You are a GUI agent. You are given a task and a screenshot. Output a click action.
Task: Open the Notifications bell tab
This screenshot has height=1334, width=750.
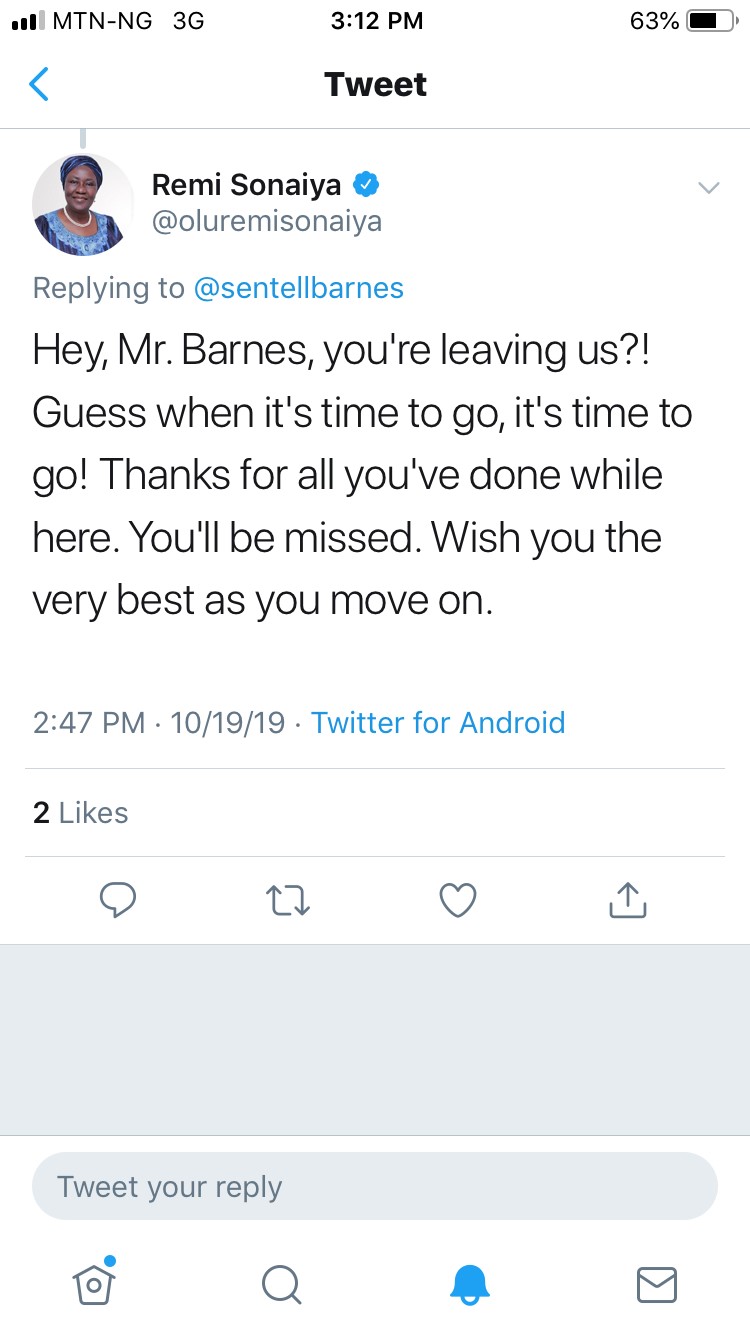coord(470,1284)
